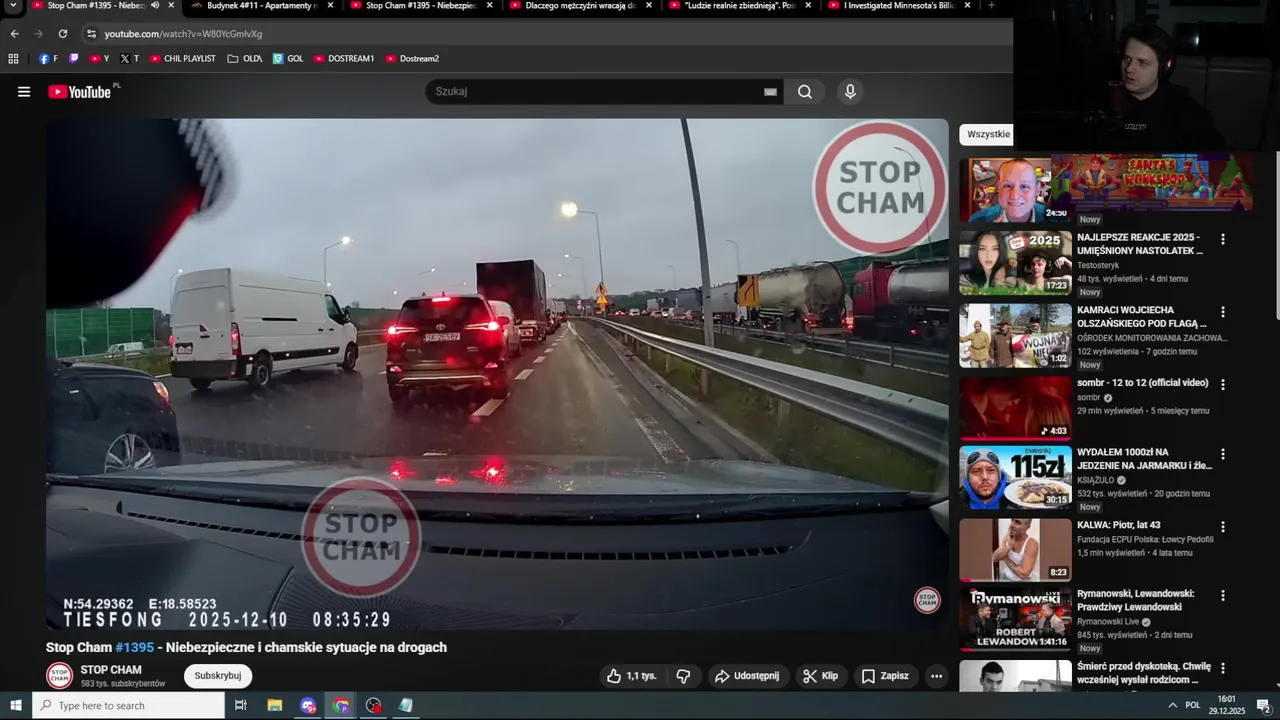Image resolution: width=1280 pixels, height=720 pixels.
Task: Click the Windows taskbar search box
Action: 128,705
